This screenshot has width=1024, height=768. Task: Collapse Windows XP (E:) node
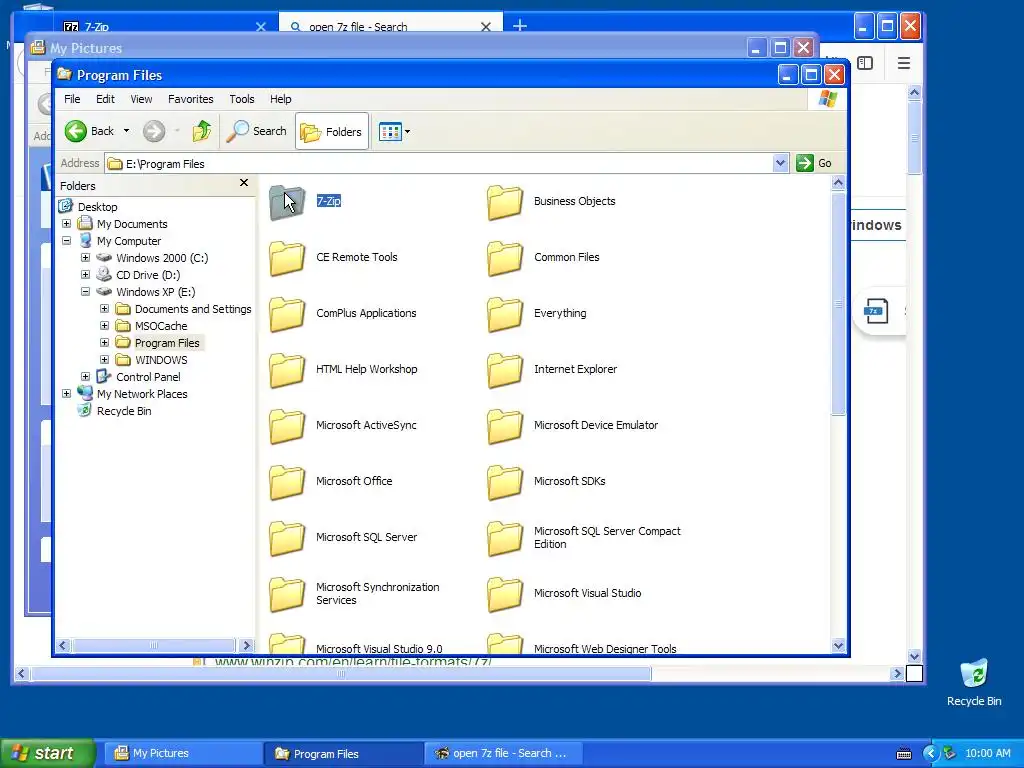(x=86, y=291)
